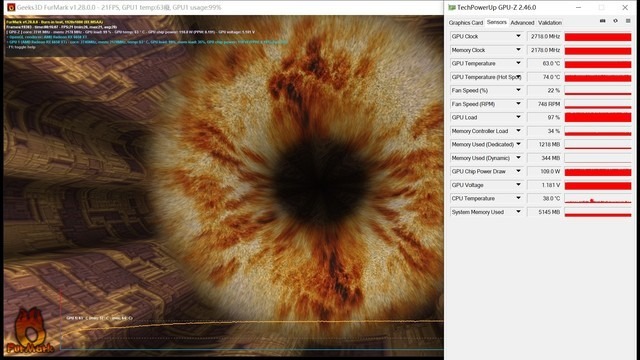
Task: Switch to the Graphics Card tab
Action: (x=466, y=23)
